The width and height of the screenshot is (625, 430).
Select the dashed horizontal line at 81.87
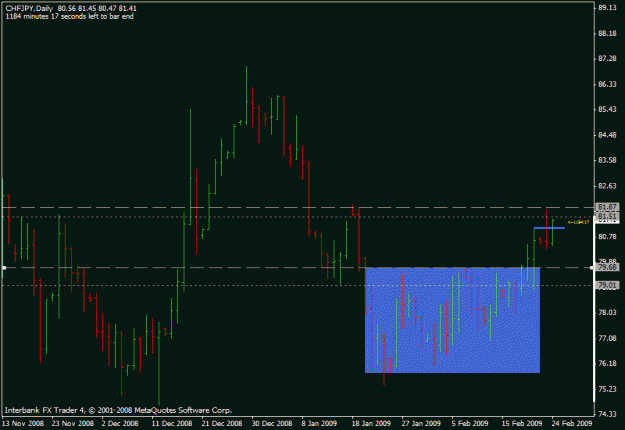[x=298, y=207]
